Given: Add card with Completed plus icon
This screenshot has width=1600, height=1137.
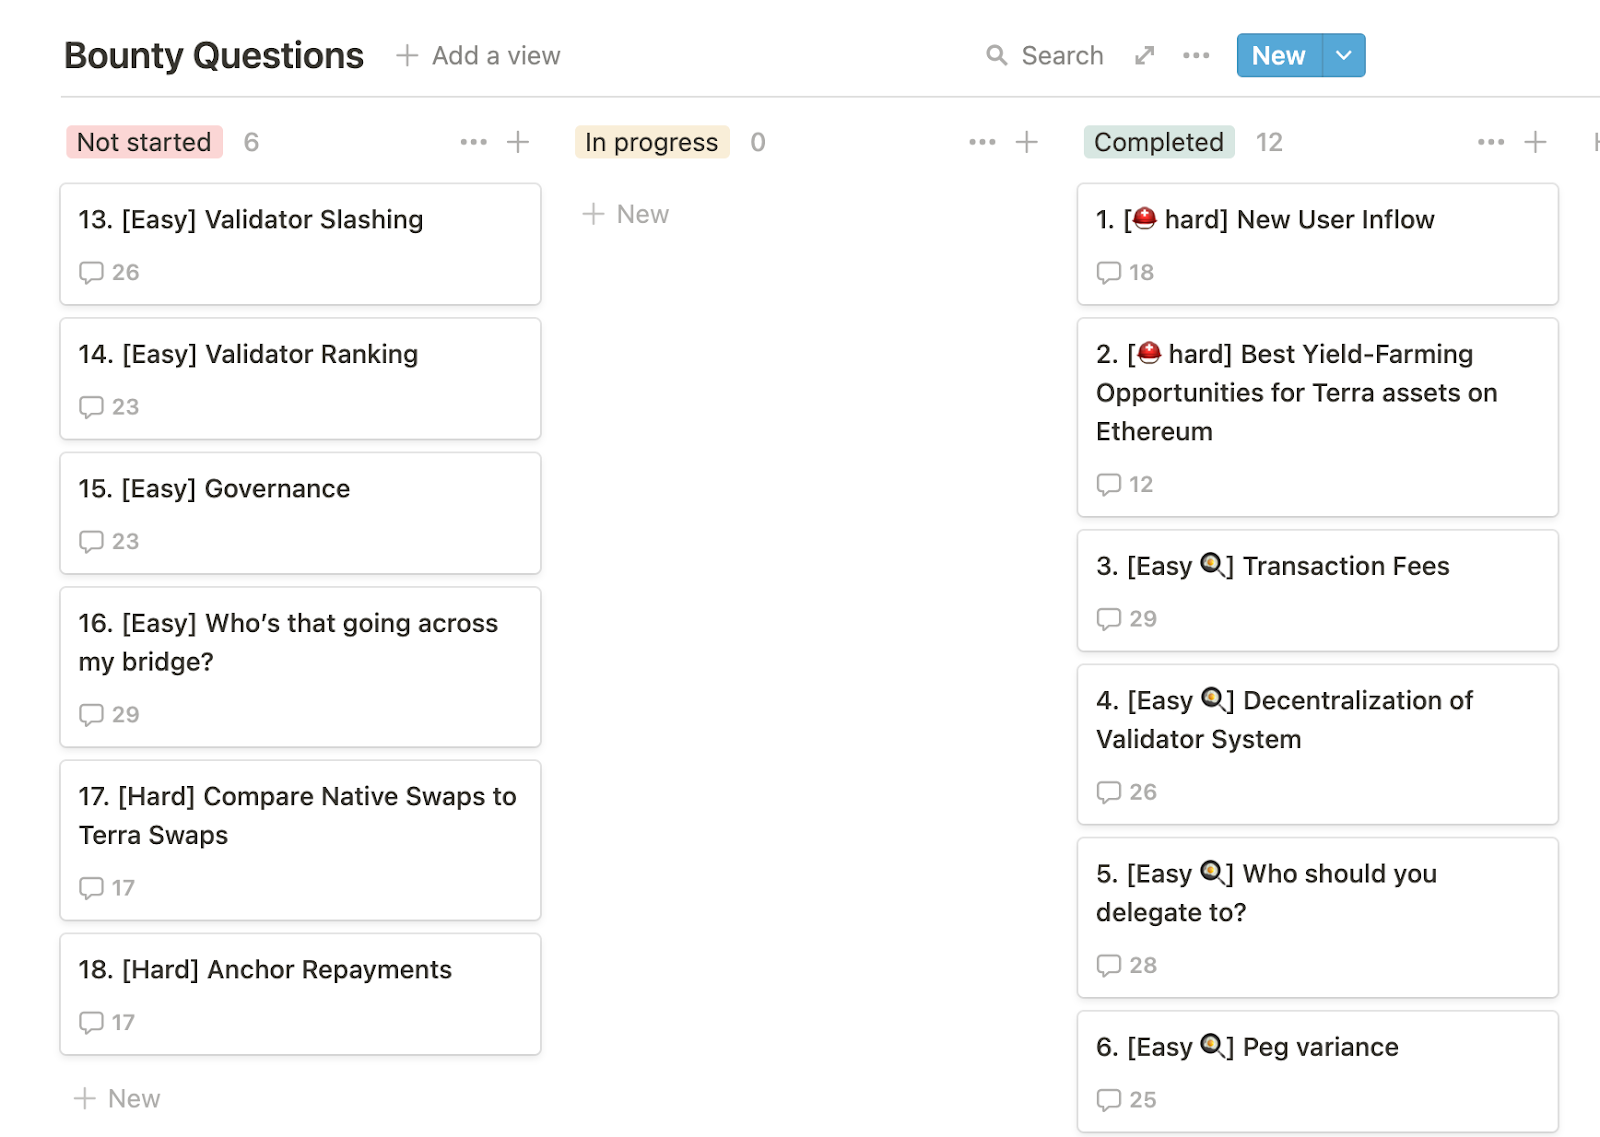Looking at the screenshot, I should click(1535, 142).
